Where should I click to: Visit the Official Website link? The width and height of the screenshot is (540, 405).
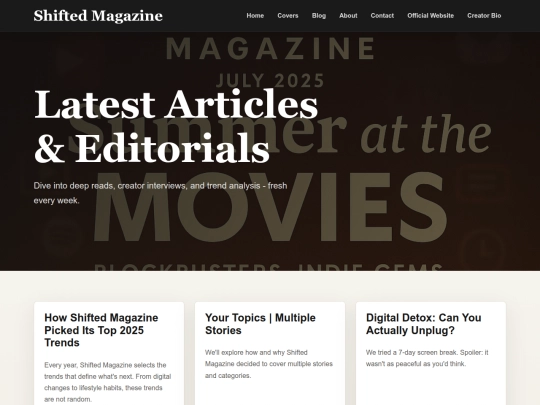click(430, 15)
